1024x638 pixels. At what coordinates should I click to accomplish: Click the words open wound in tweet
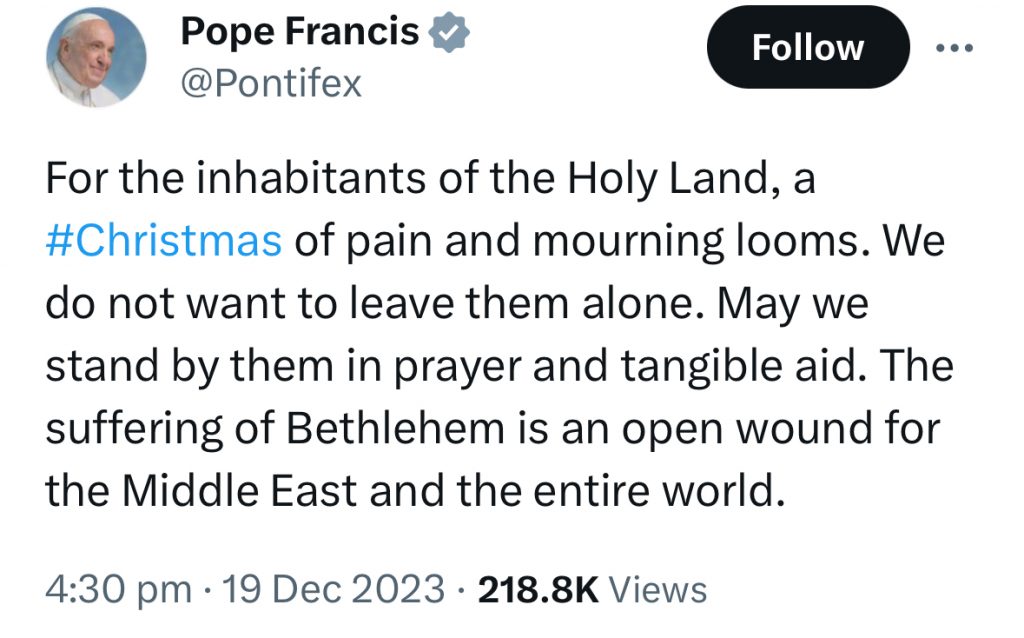(x=747, y=430)
